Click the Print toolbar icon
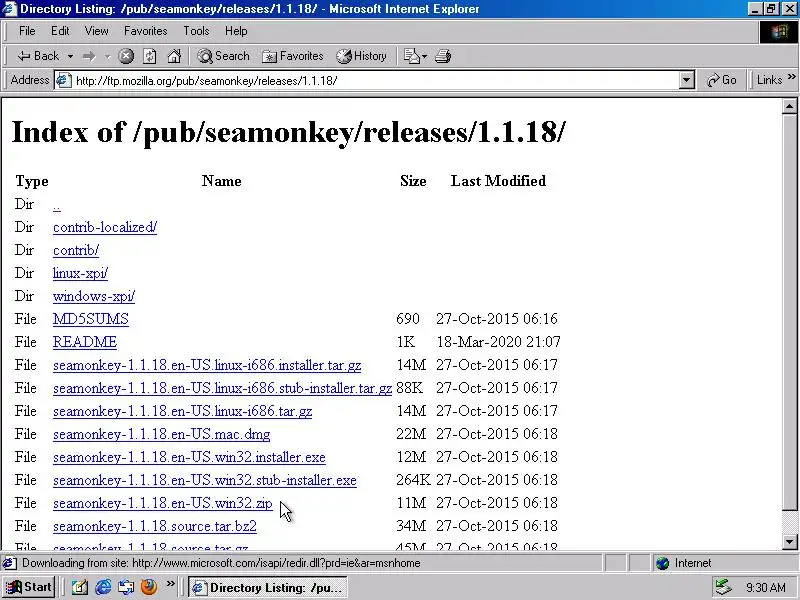This screenshot has width=800, height=600. pyautogui.click(x=443, y=56)
